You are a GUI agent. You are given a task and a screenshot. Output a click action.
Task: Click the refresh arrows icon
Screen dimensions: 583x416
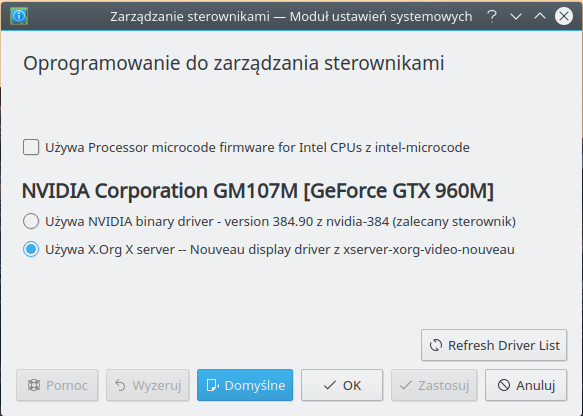point(436,345)
